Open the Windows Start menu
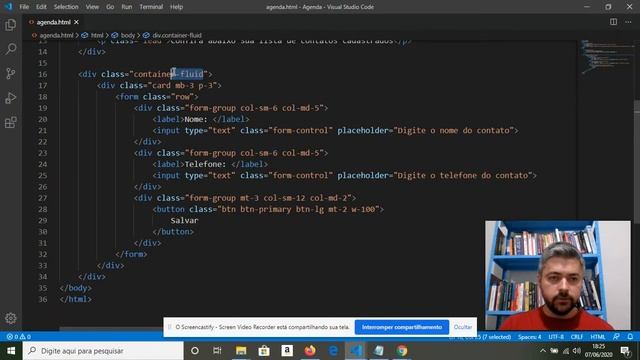This screenshot has height=360, width=640. 11,351
